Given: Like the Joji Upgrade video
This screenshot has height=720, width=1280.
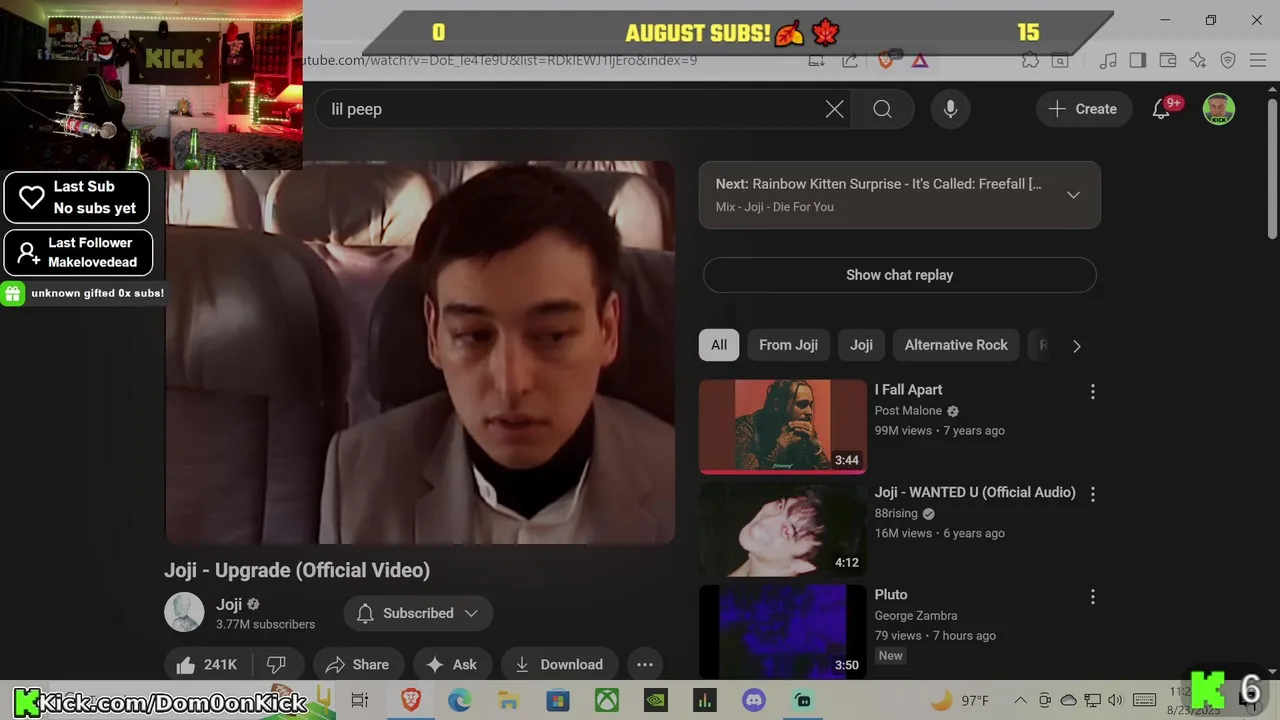Looking at the screenshot, I should [x=206, y=664].
